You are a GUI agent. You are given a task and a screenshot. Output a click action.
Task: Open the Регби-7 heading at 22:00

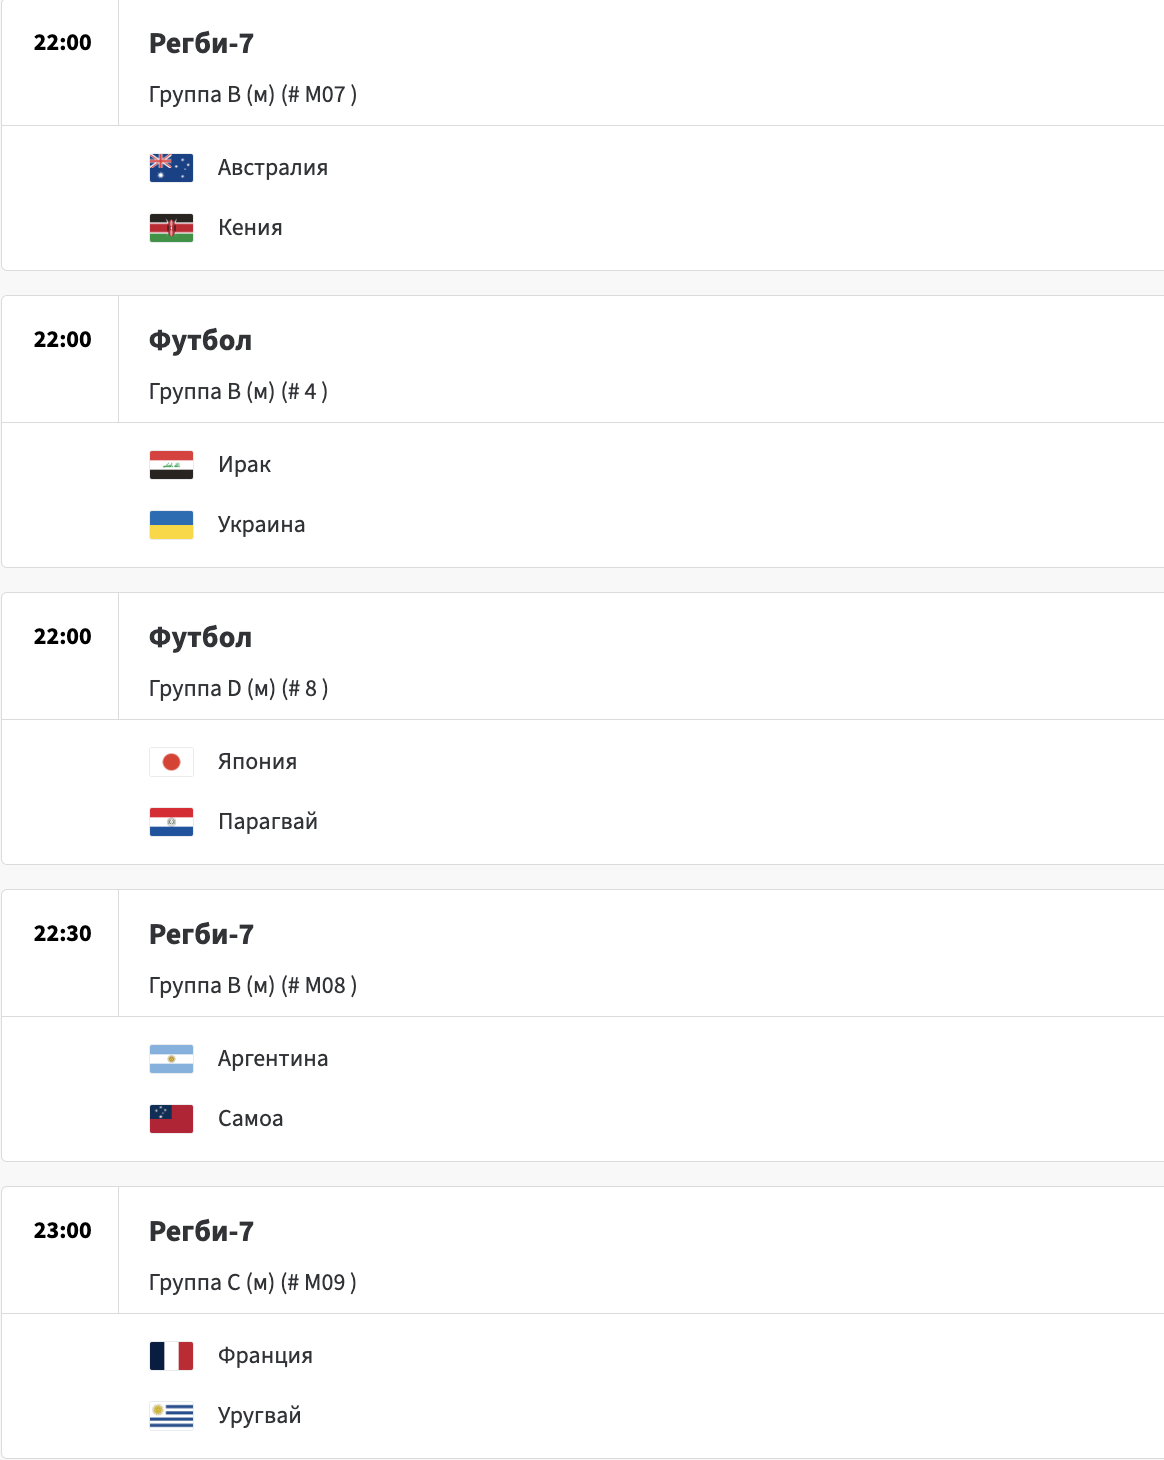pyautogui.click(x=201, y=44)
